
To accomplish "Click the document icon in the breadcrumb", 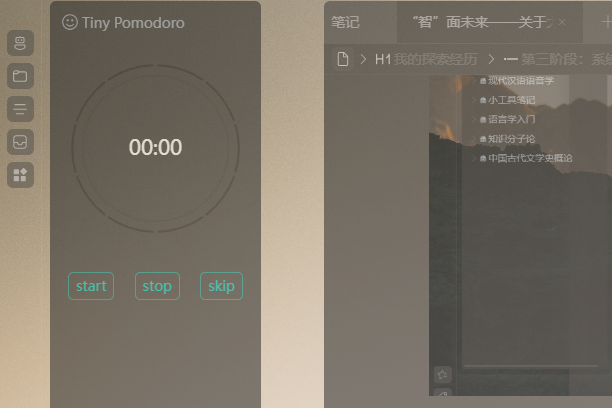I will [x=343, y=59].
